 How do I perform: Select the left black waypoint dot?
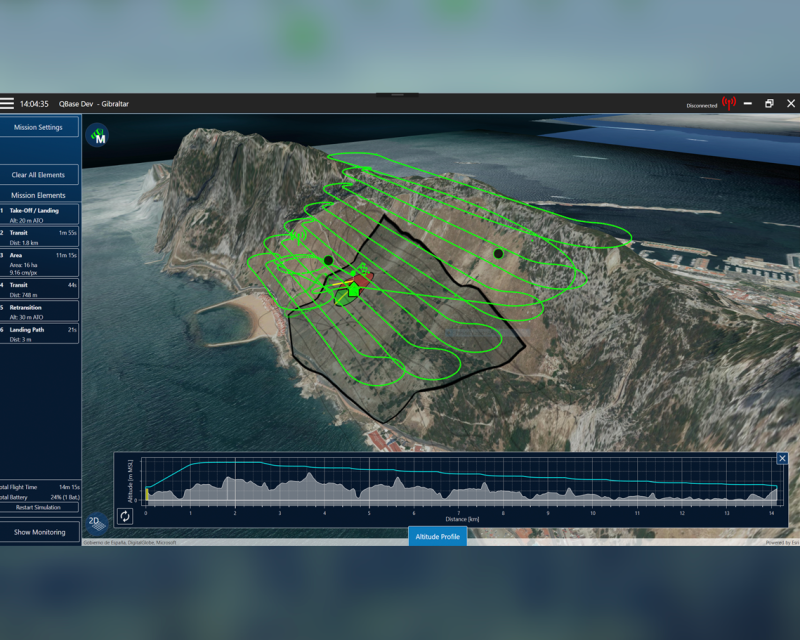(328, 260)
